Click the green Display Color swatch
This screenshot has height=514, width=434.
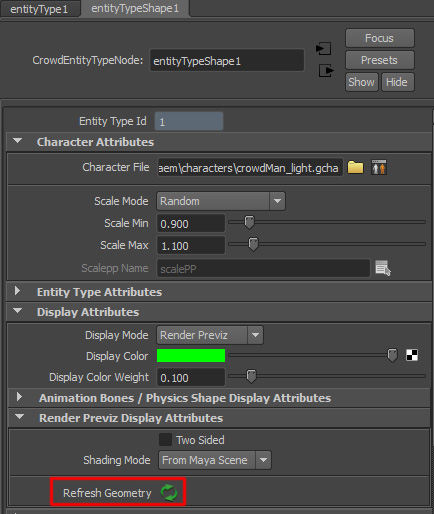tap(191, 355)
